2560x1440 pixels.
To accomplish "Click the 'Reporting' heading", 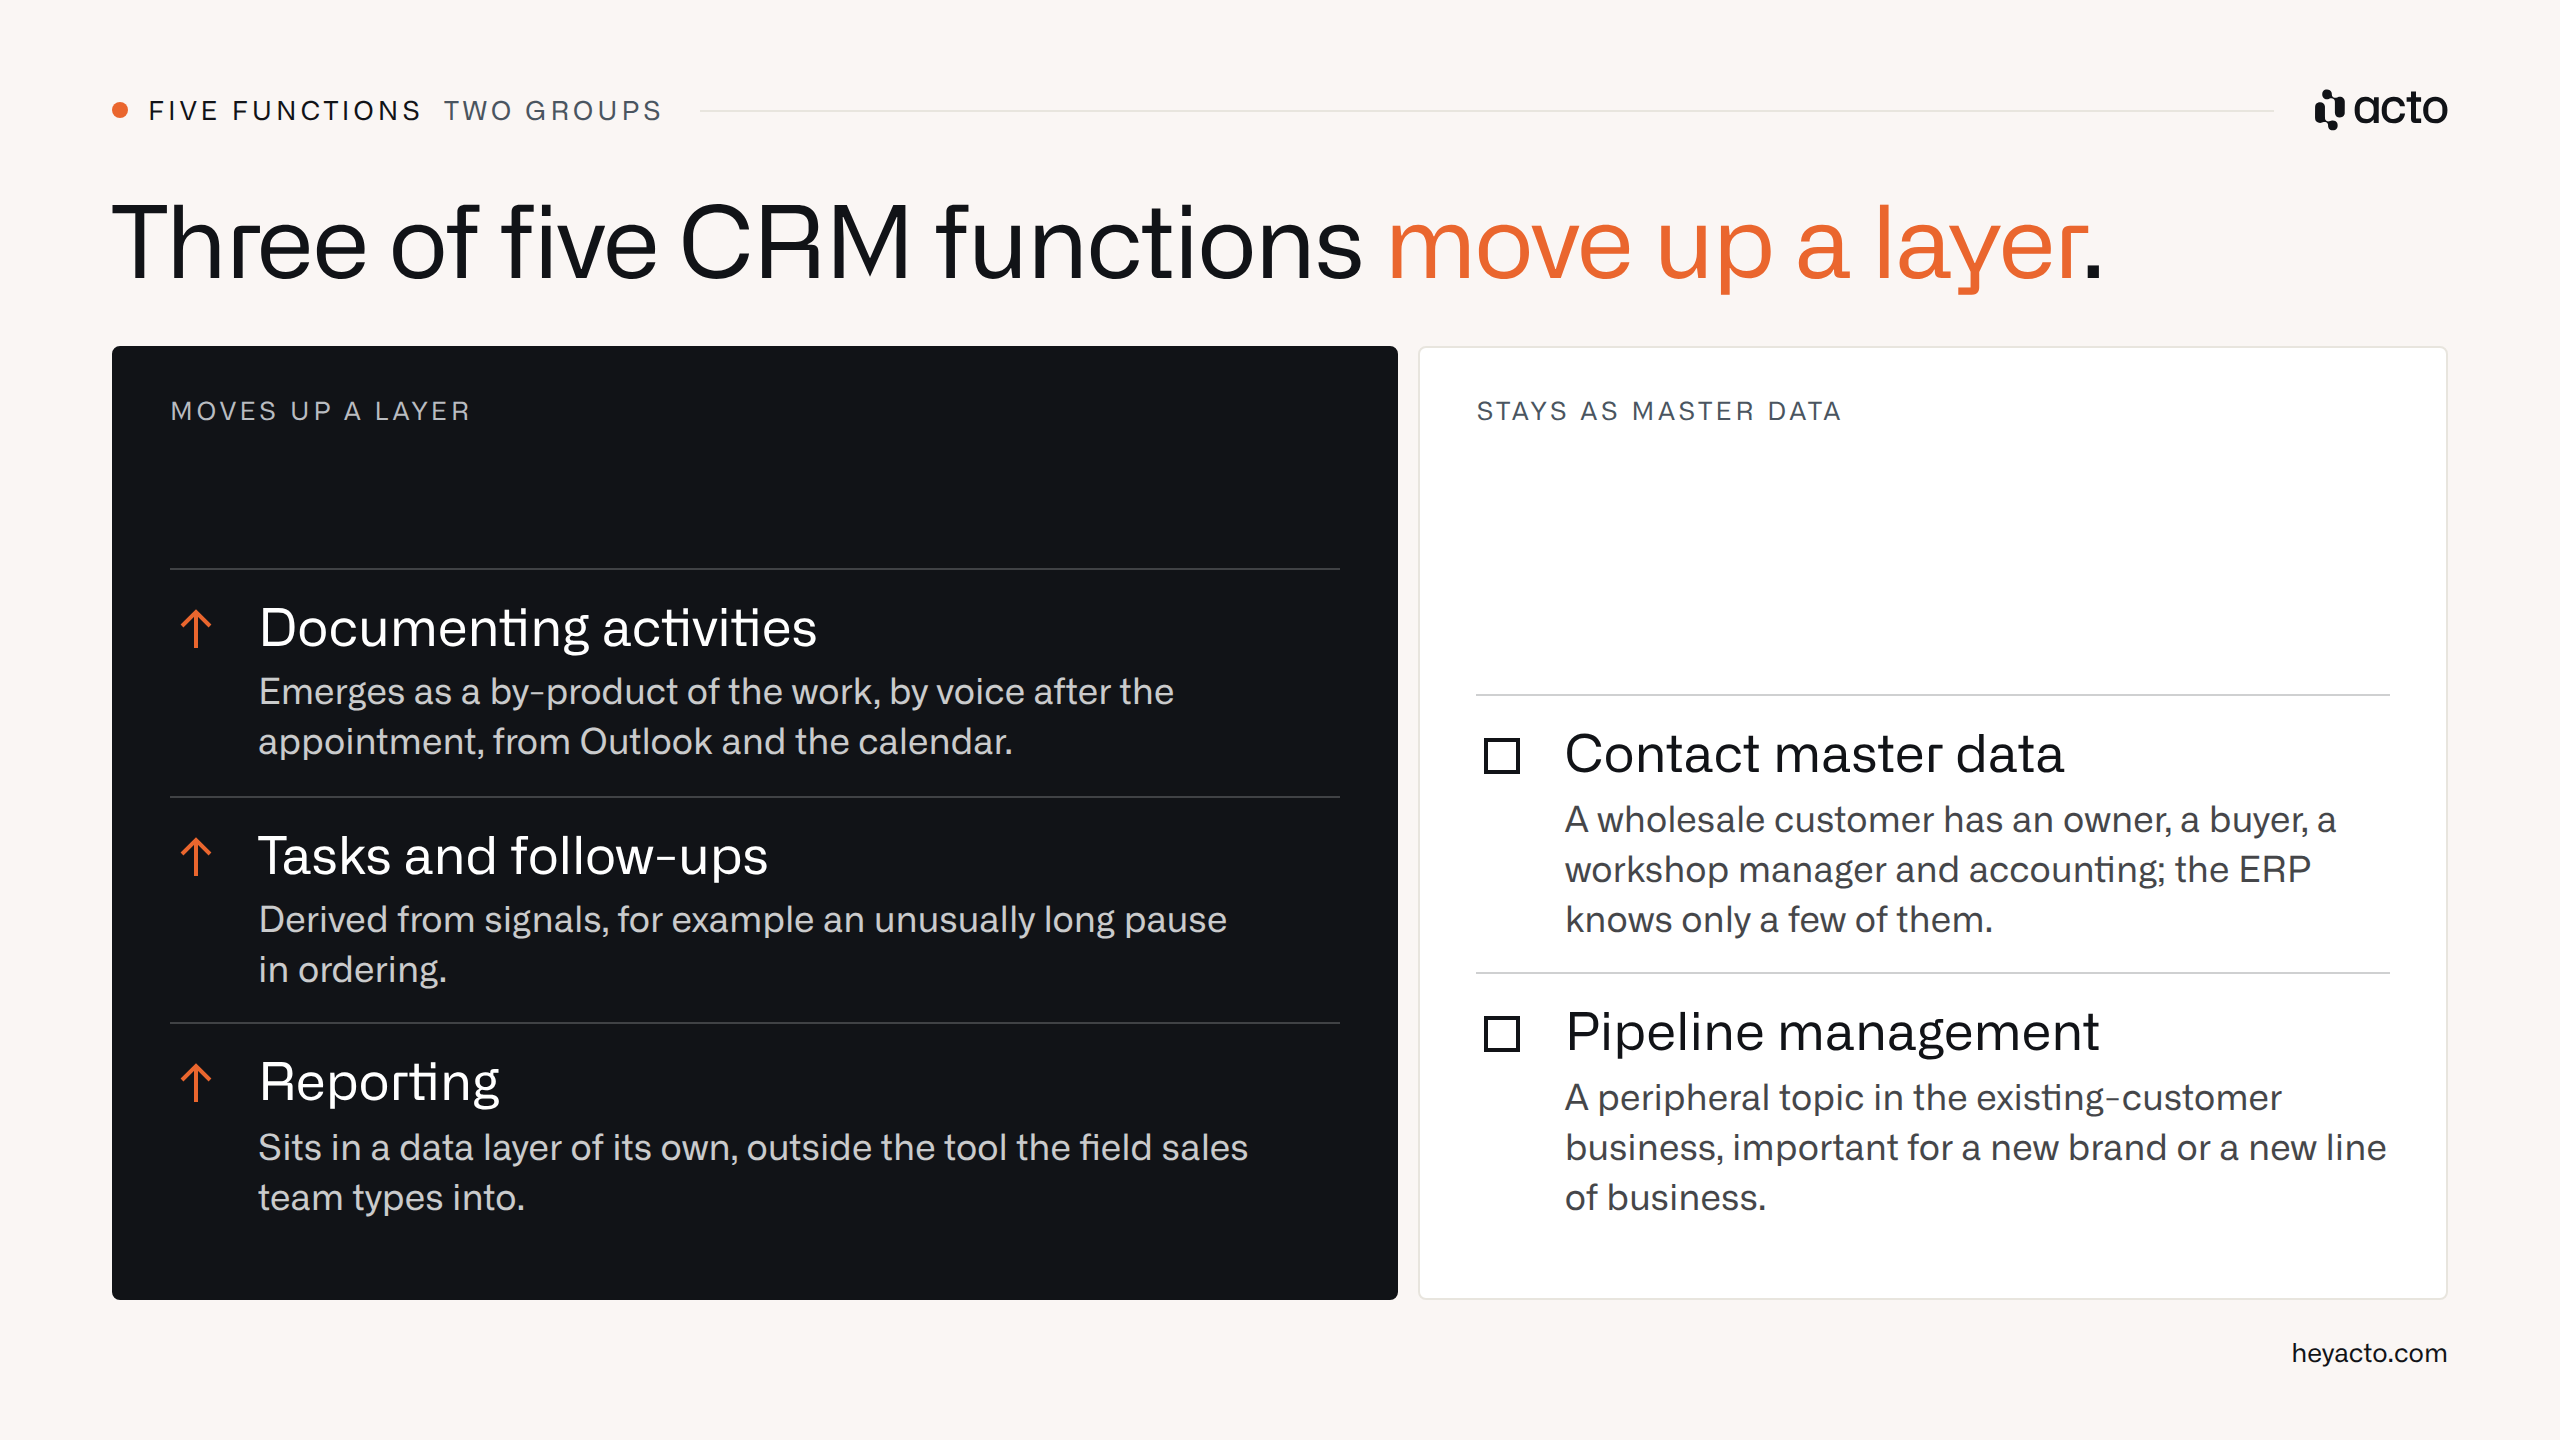I will pyautogui.click(x=379, y=1082).
